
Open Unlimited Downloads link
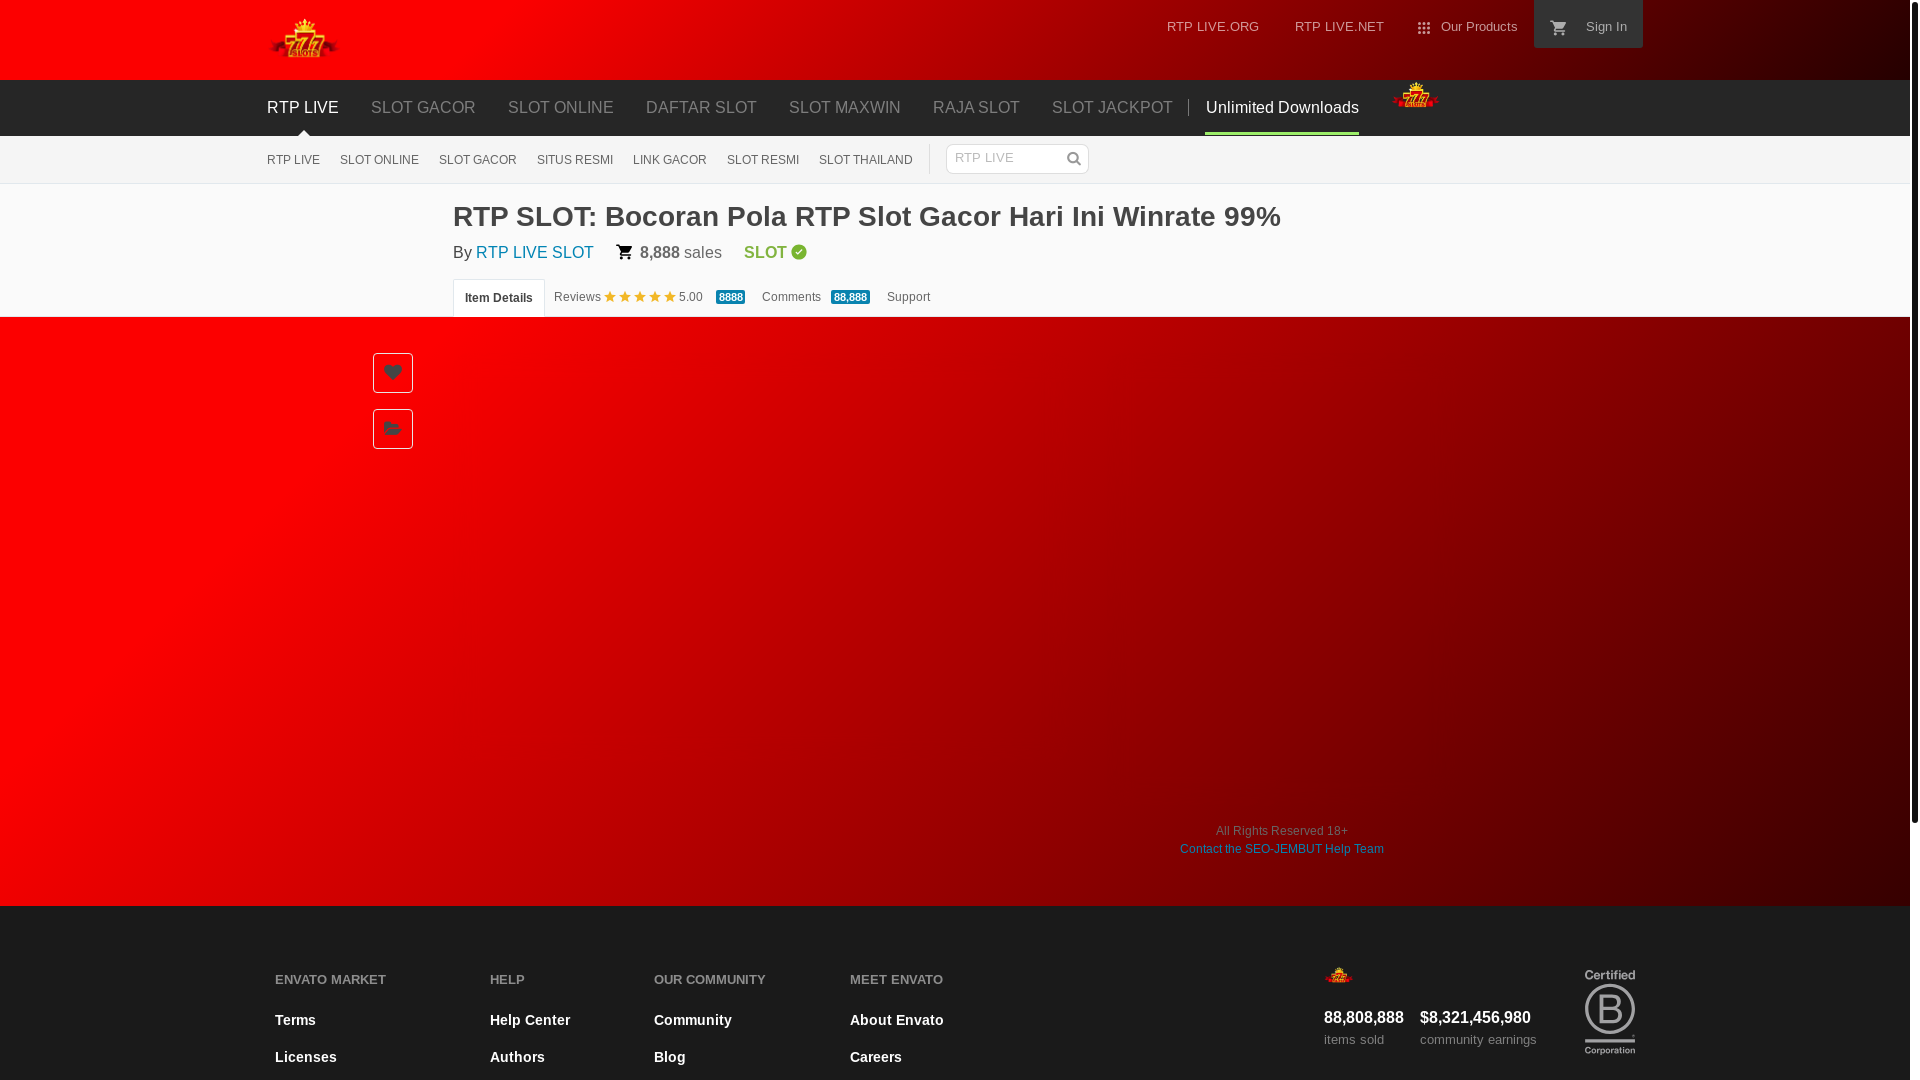[x=1281, y=107]
